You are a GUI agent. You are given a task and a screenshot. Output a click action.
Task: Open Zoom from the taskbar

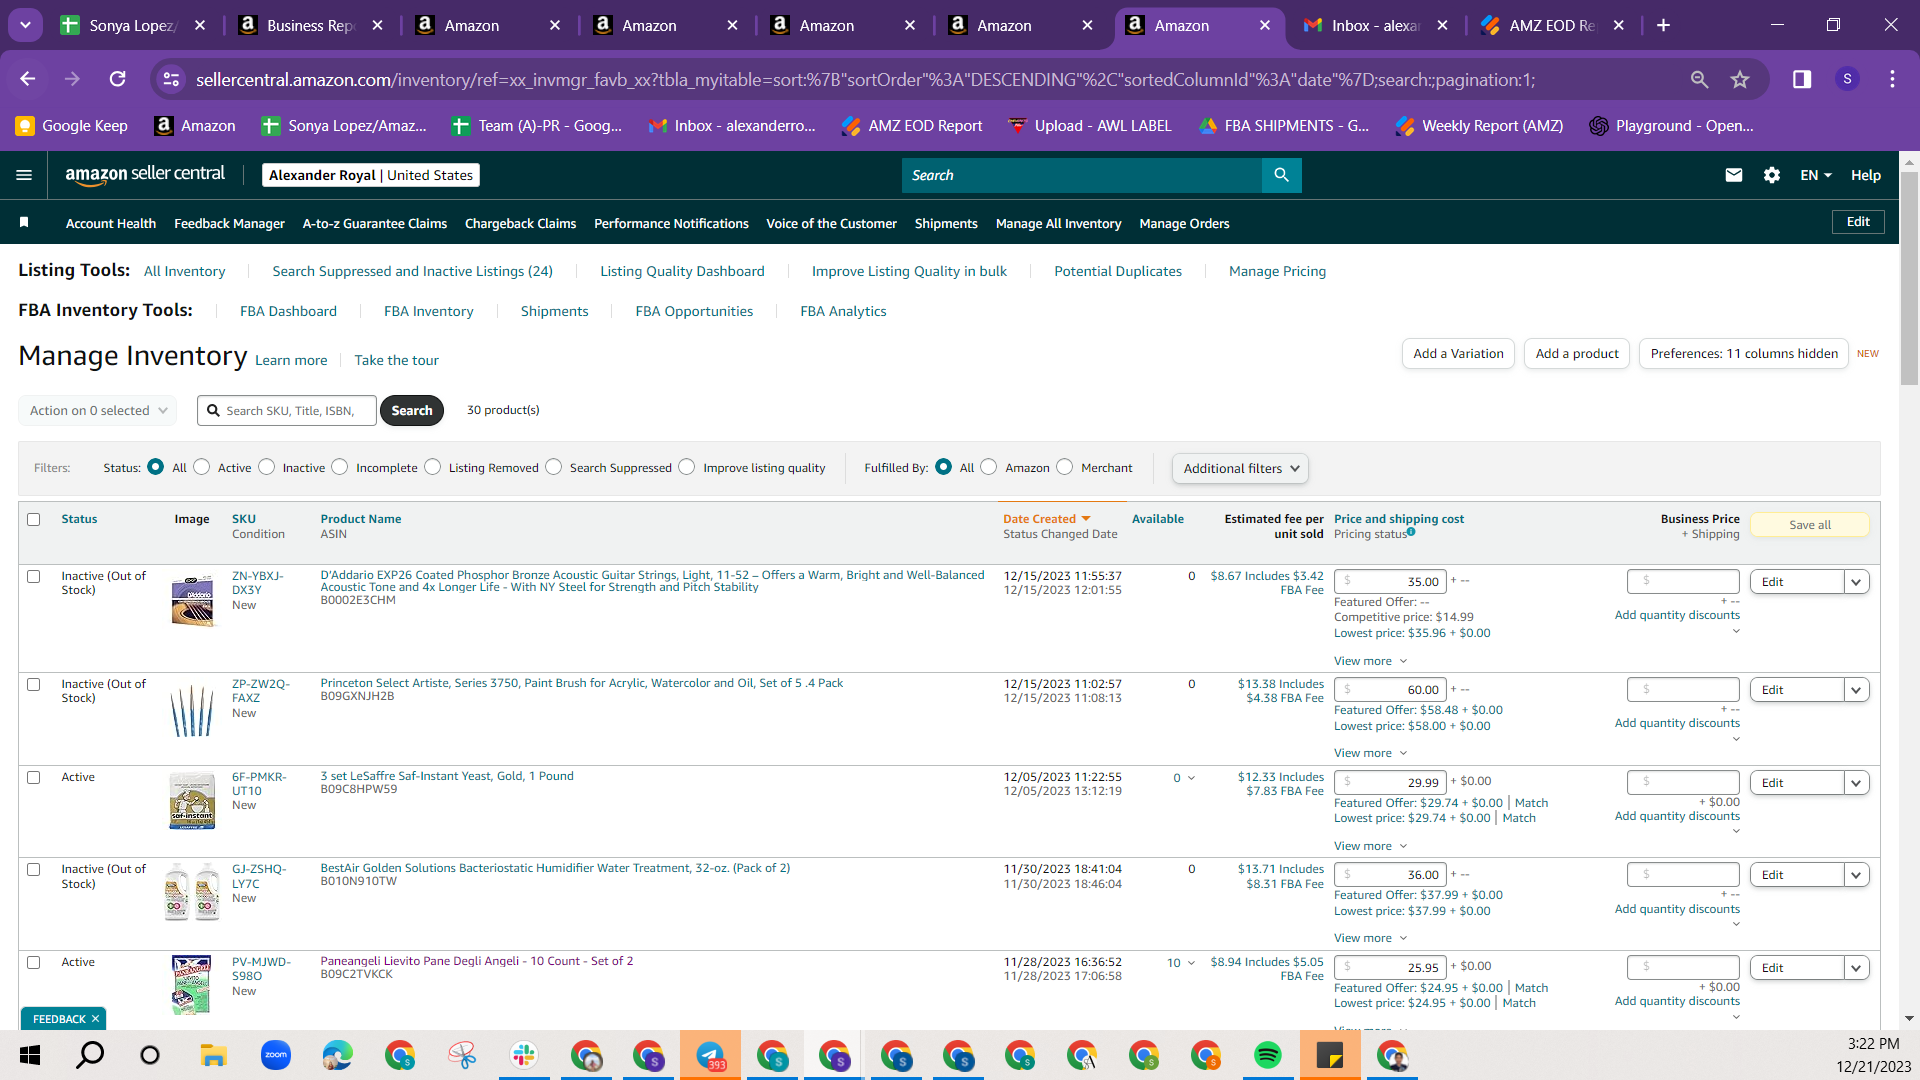click(275, 1055)
